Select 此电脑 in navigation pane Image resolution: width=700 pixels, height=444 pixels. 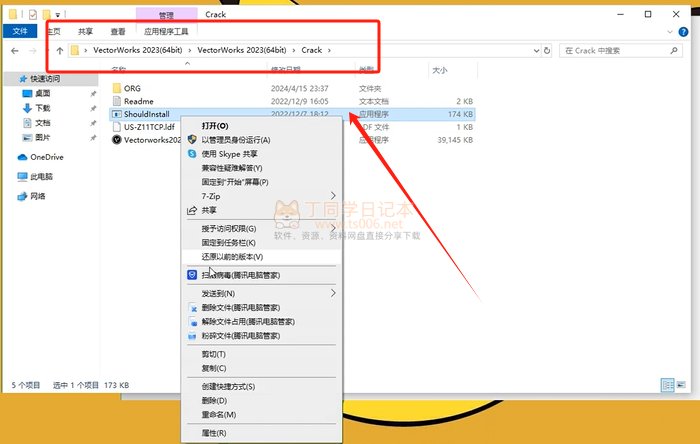pyautogui.click(x=41, y=177)
